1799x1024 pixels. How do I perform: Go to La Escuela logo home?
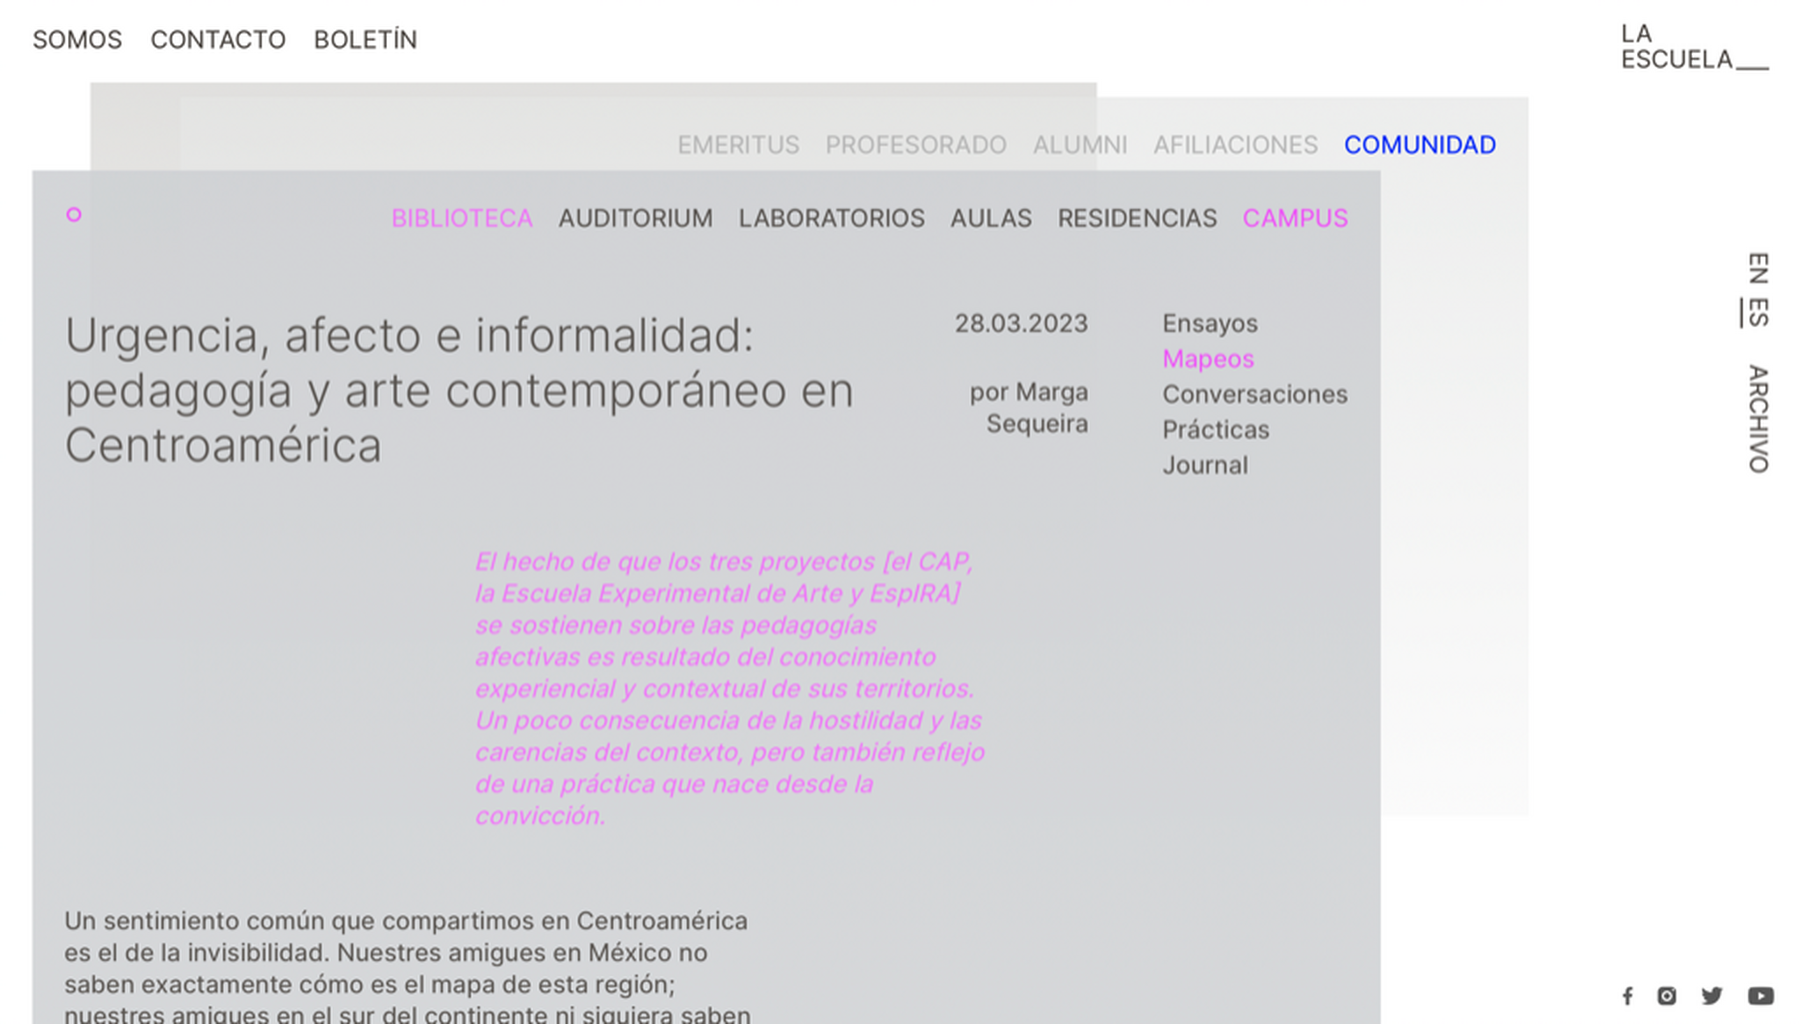click(1694, 47)
